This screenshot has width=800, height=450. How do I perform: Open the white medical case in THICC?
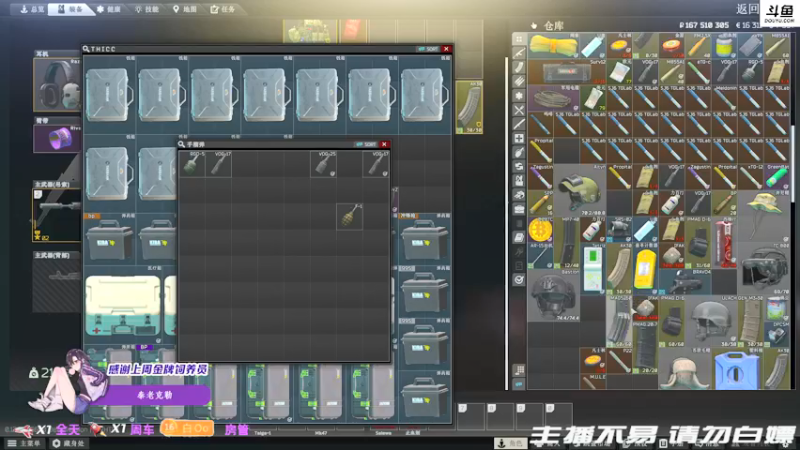pos(123,305)
